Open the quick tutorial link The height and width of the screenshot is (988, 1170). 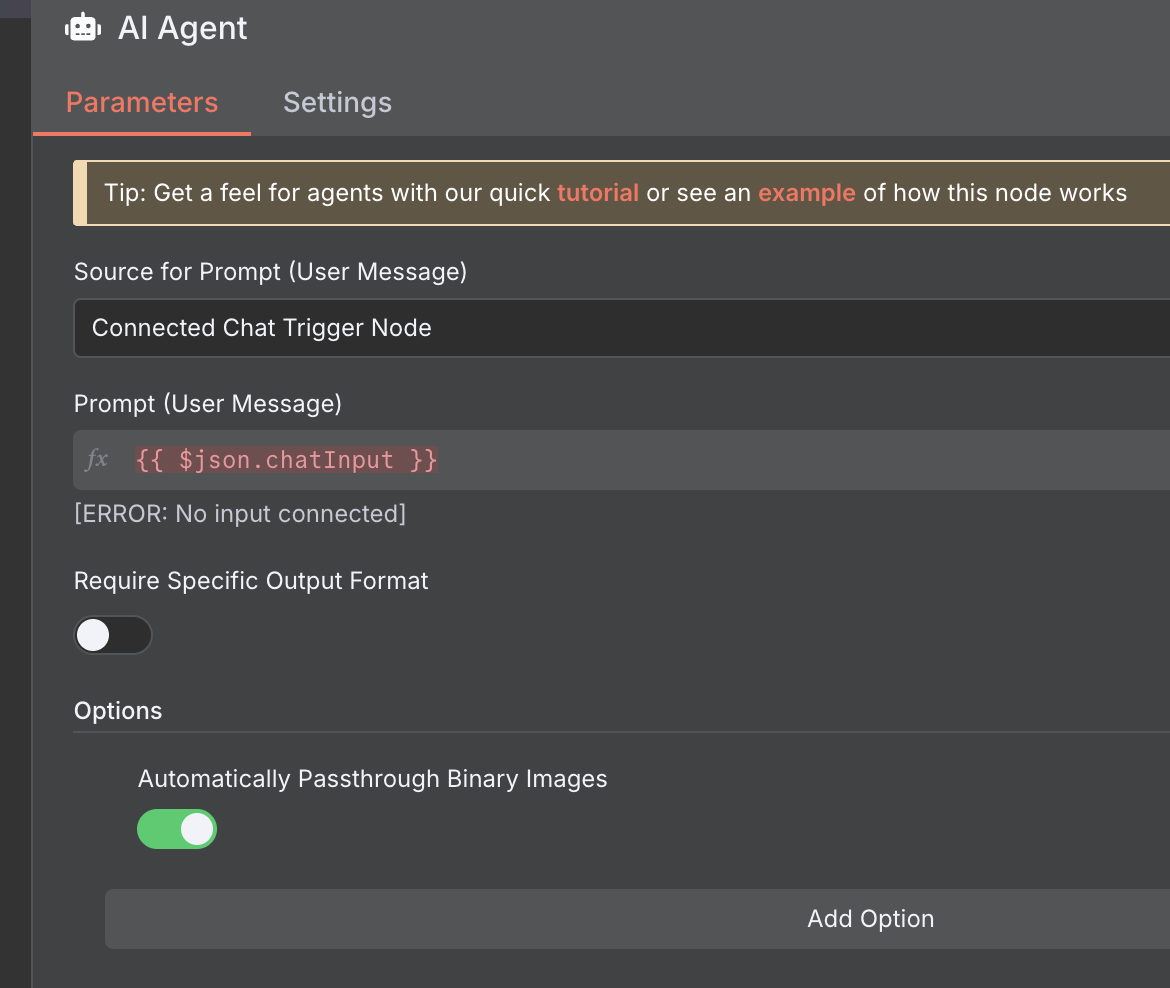click(598, 193)
